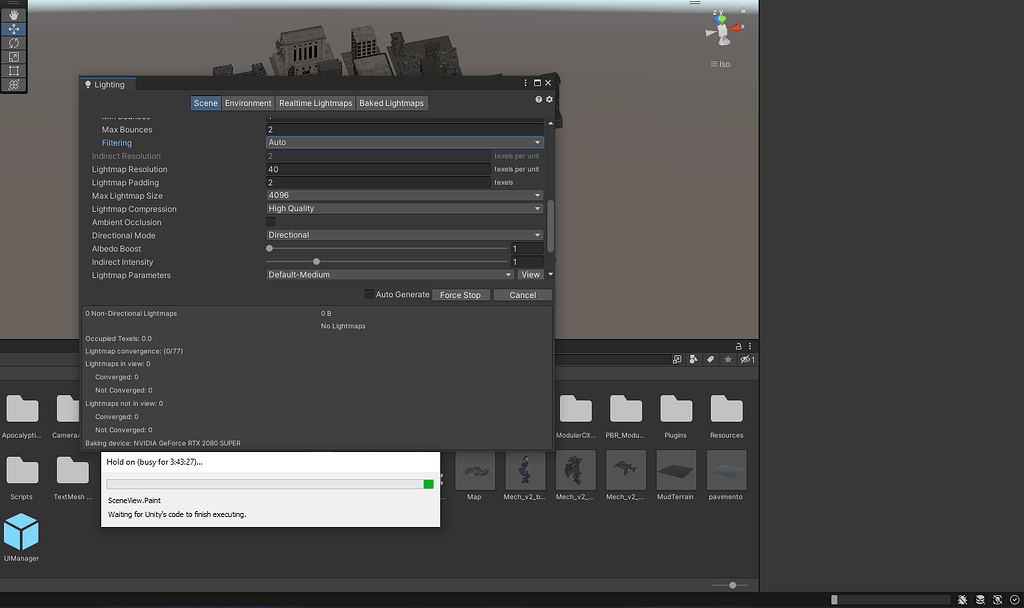Select the Rotate tool
Viewport: 1024px width, 608px height.
(14, 43)
